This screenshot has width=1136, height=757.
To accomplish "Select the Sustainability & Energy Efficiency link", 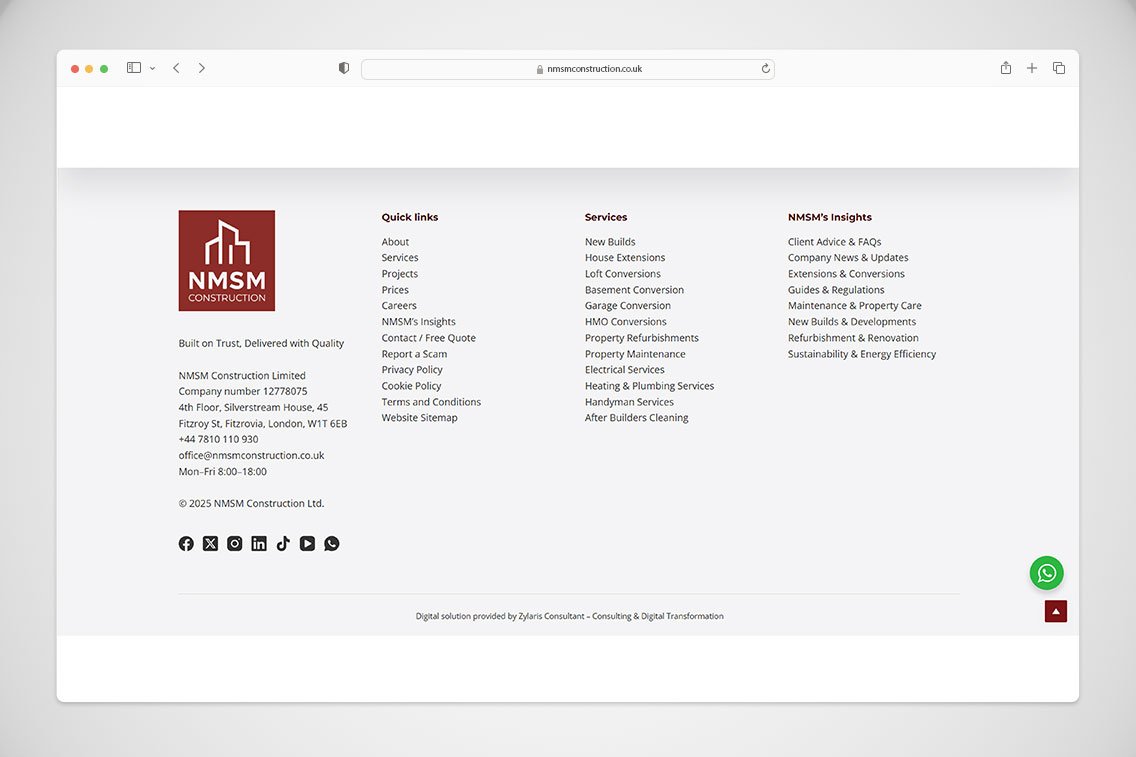I will 861,354.
